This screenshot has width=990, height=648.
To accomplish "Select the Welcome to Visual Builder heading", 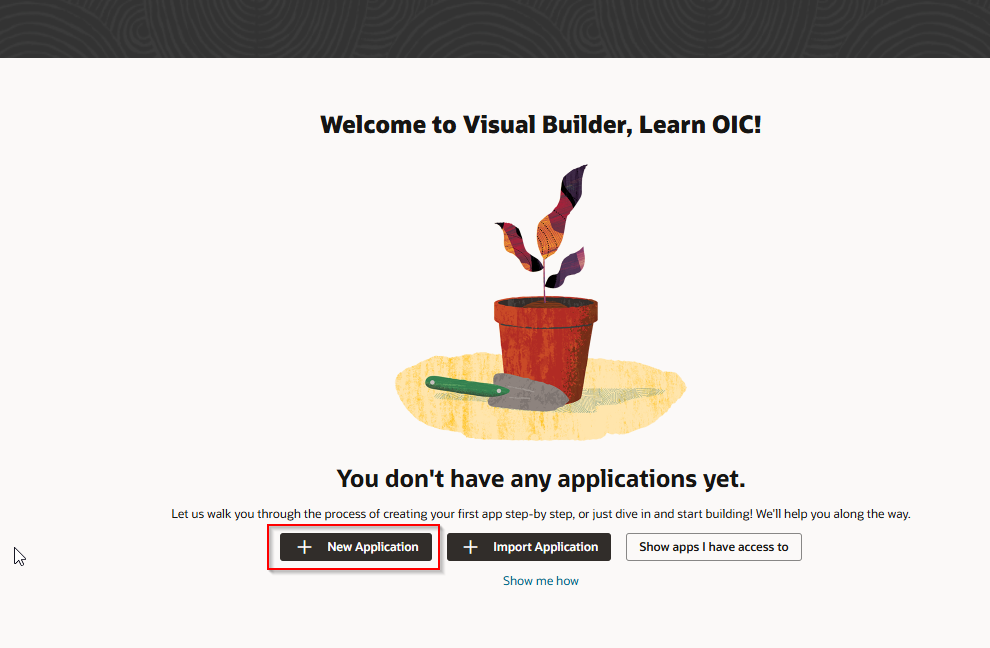I will [540, 124].
